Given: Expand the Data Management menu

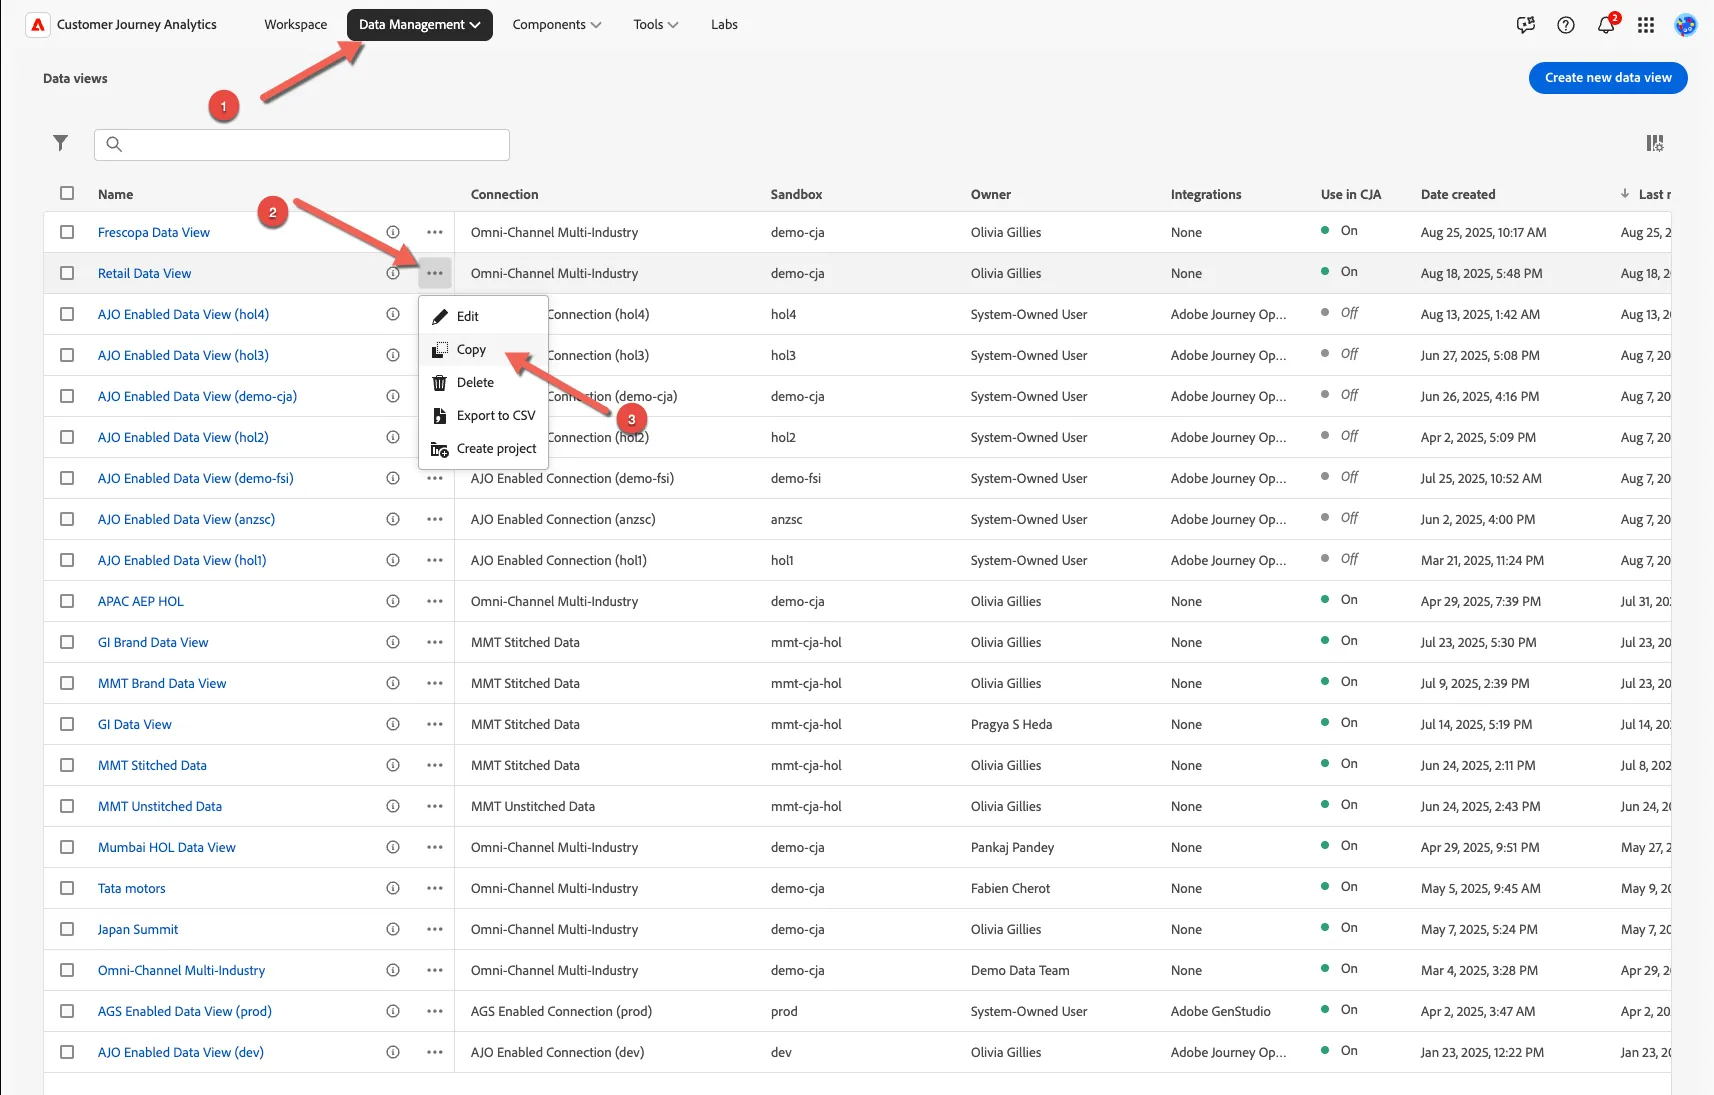Looking at the screenshot, I should click(x=420, y=25).
